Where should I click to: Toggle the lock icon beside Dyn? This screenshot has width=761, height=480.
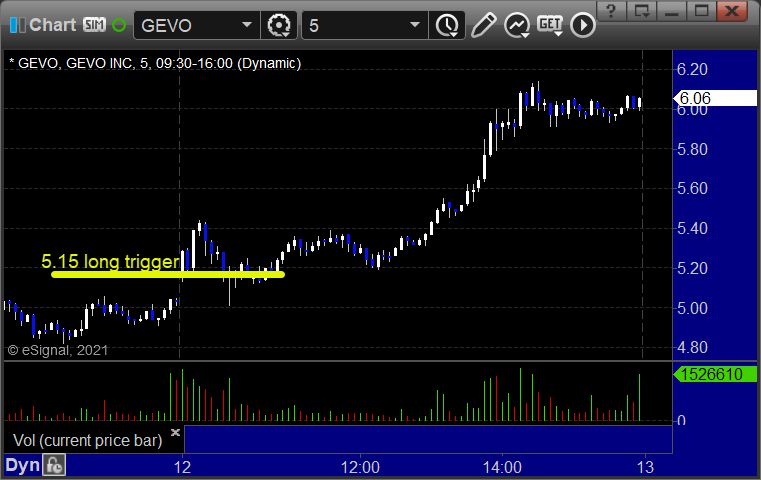point(54,465)
